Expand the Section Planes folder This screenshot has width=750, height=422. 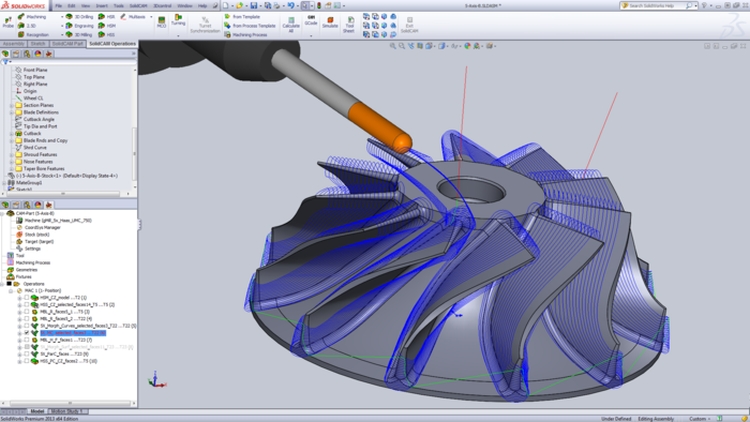point(11,105)
